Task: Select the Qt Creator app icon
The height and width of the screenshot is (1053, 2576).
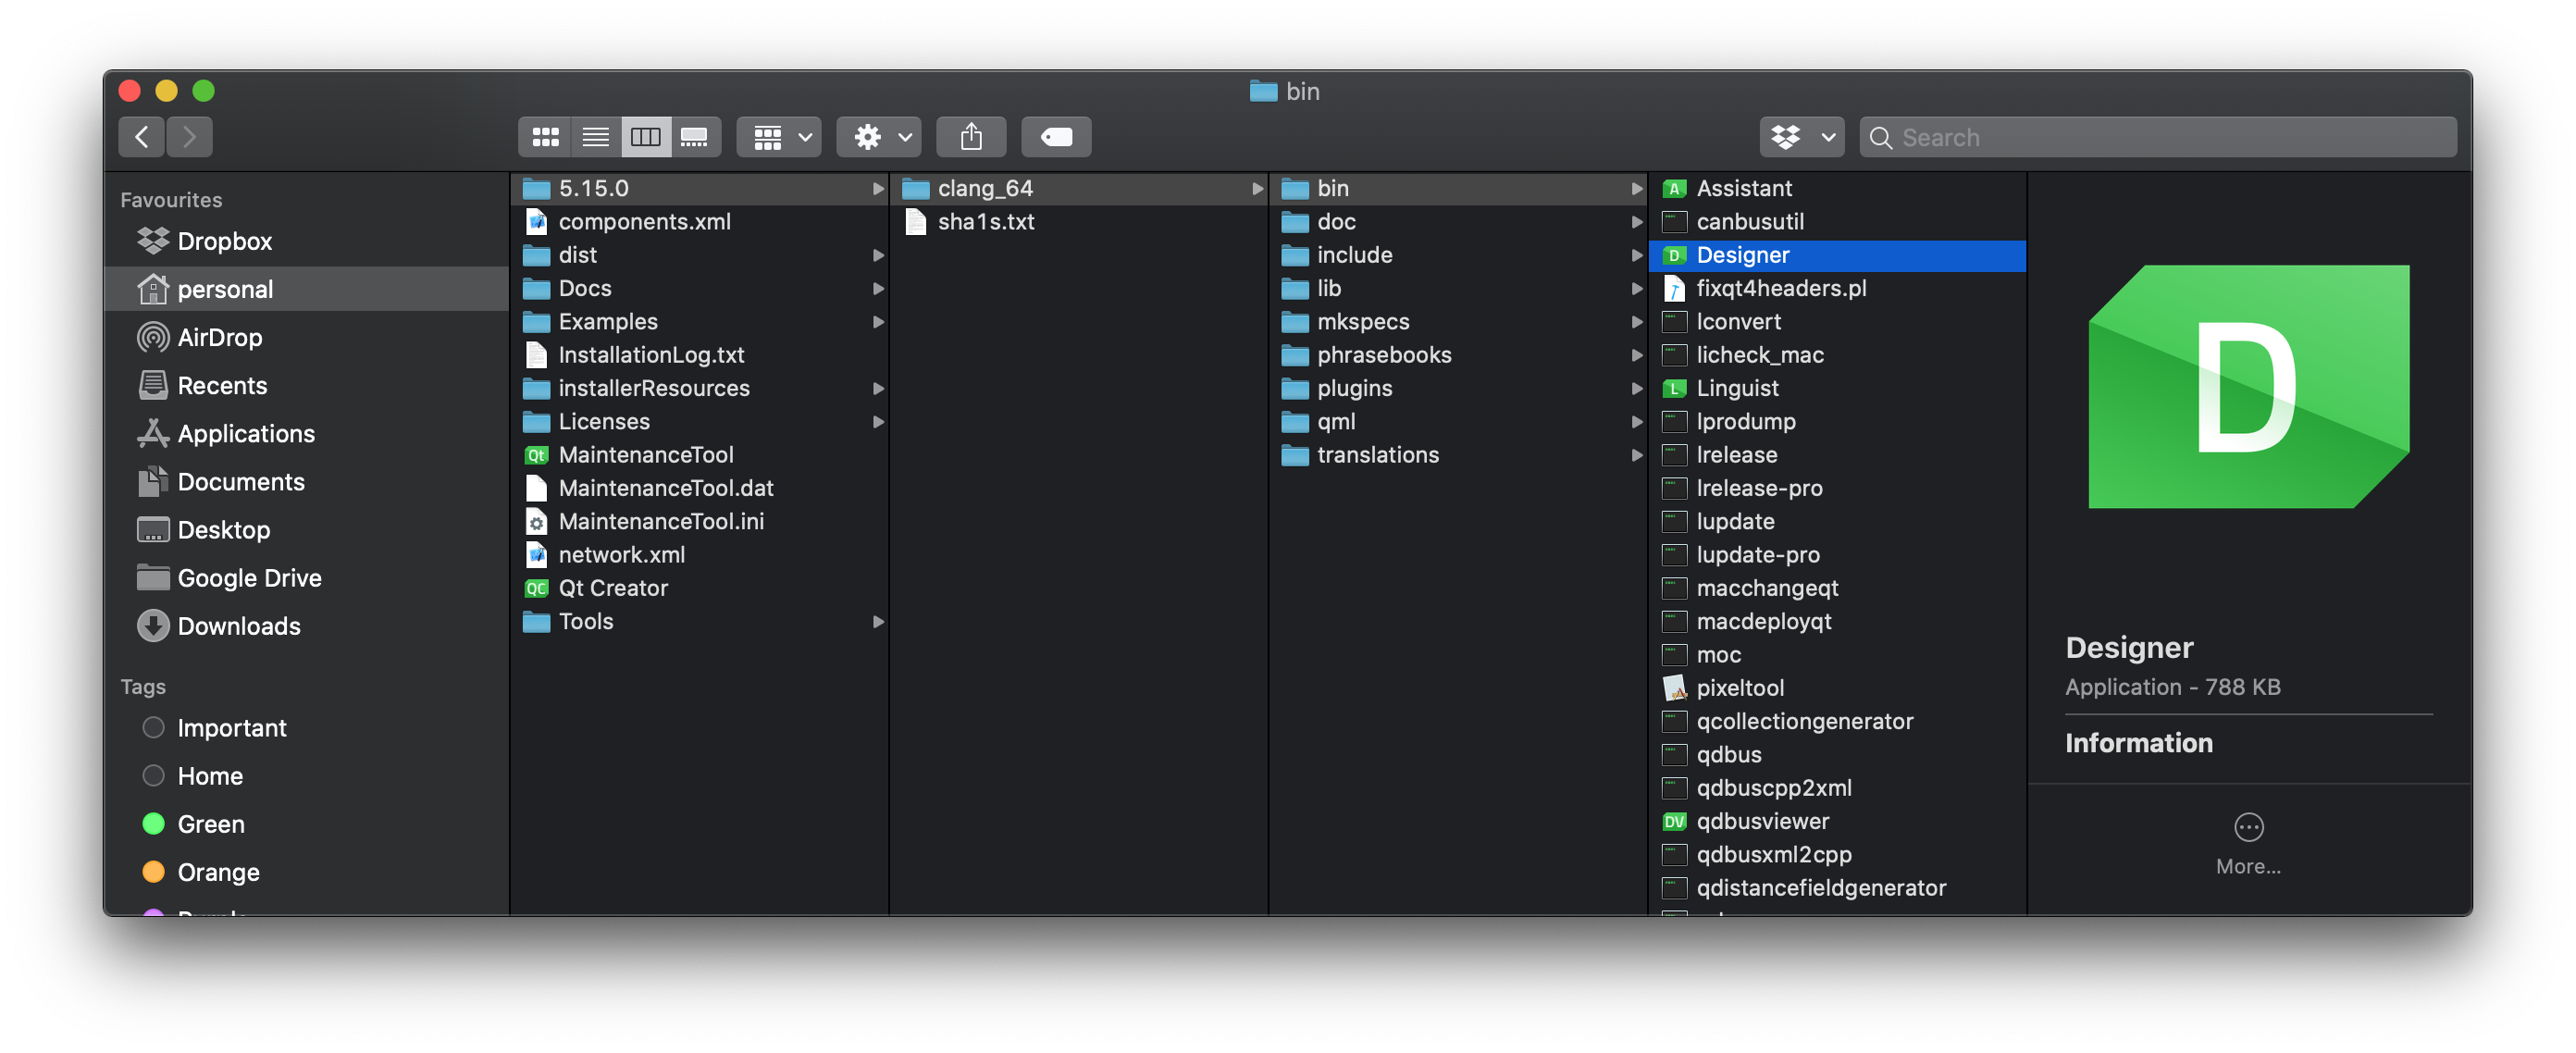Action: click(x=537, y=588)
